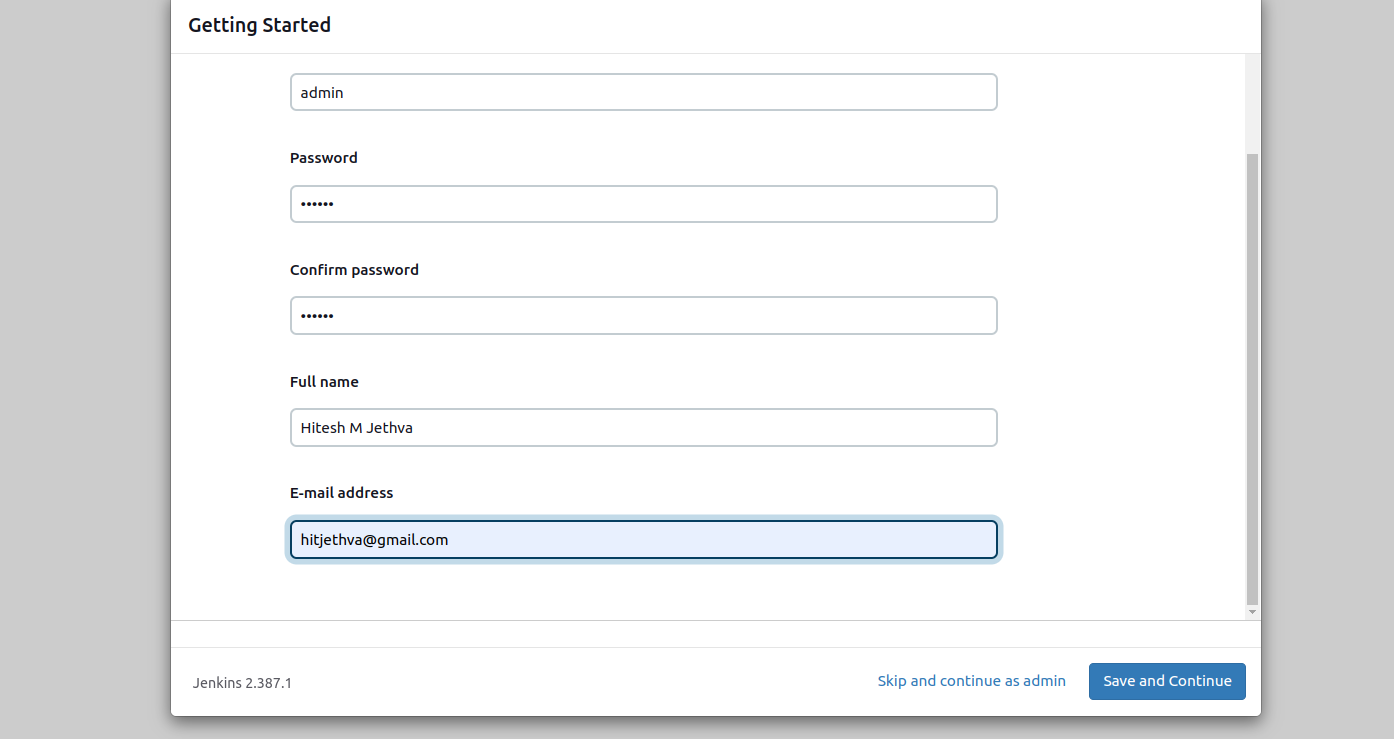Screen dimensions: 1394x739
Task: Click the dialog's vertical scrollbar thumb
Action: point(1252,380)
